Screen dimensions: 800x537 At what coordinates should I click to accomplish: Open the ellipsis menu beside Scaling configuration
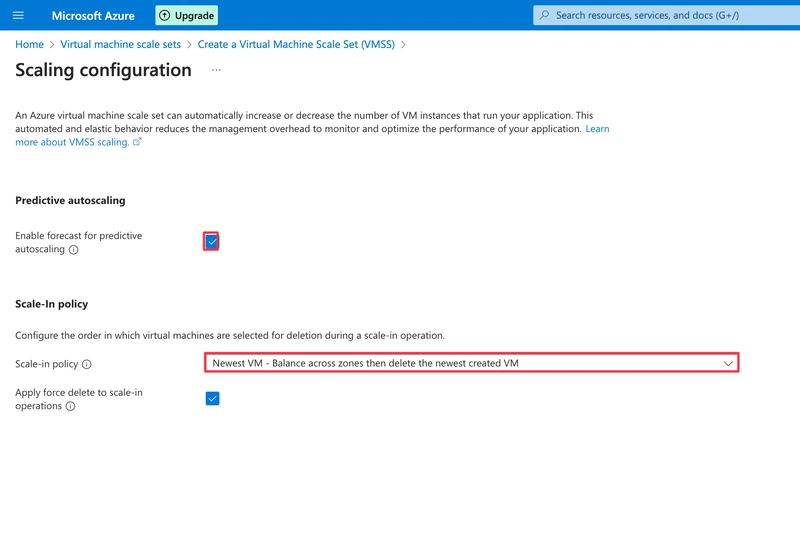216,70
